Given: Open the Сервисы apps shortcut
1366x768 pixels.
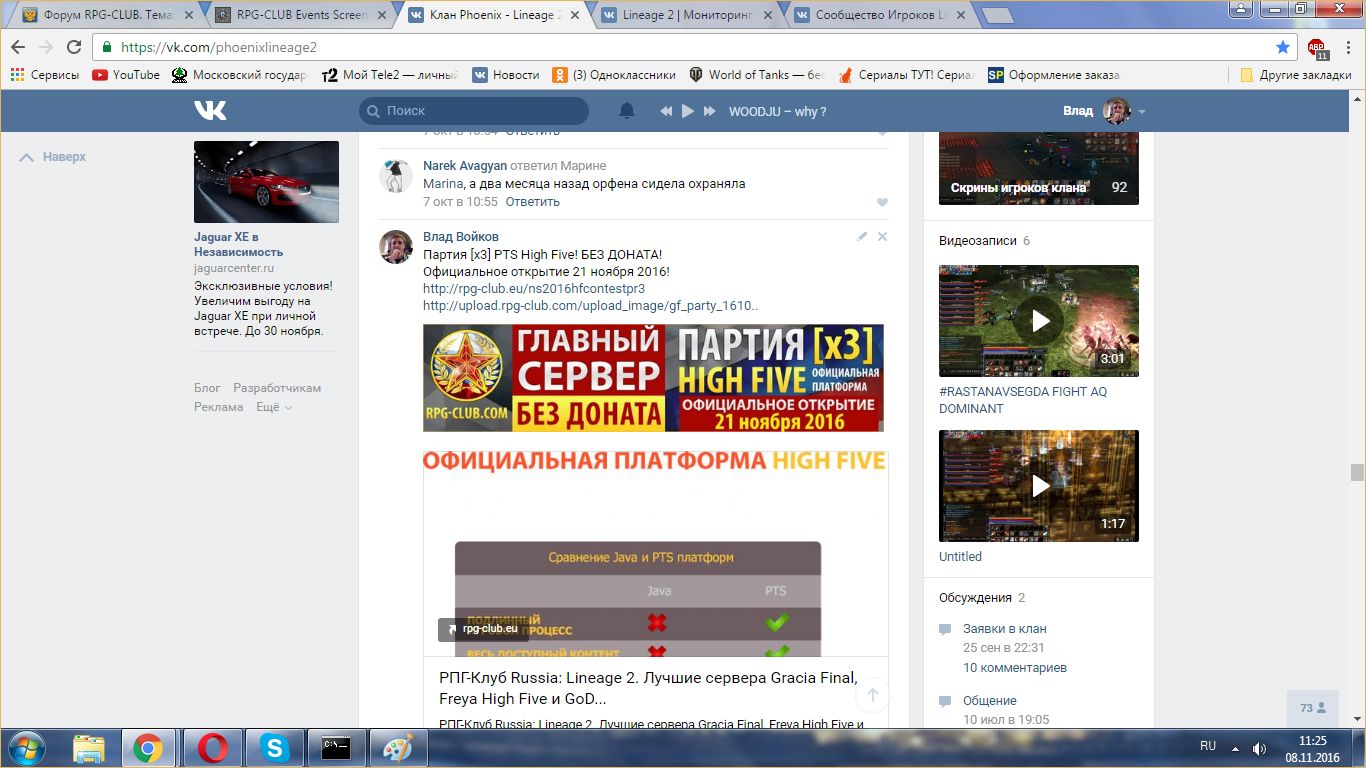Looking at the screenshot, I should point(45,75).
